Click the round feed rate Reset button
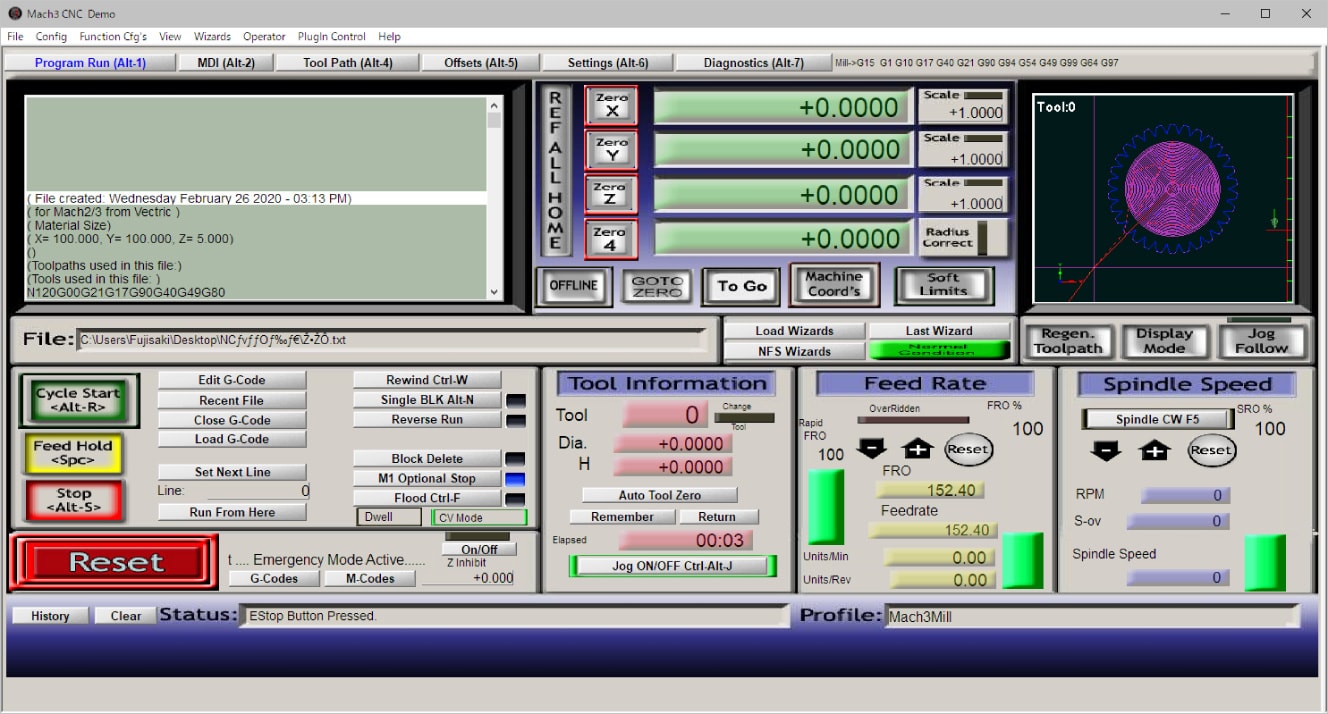Image resolution: width=1328 pixels, height=714 pixels. pos(967,449)
